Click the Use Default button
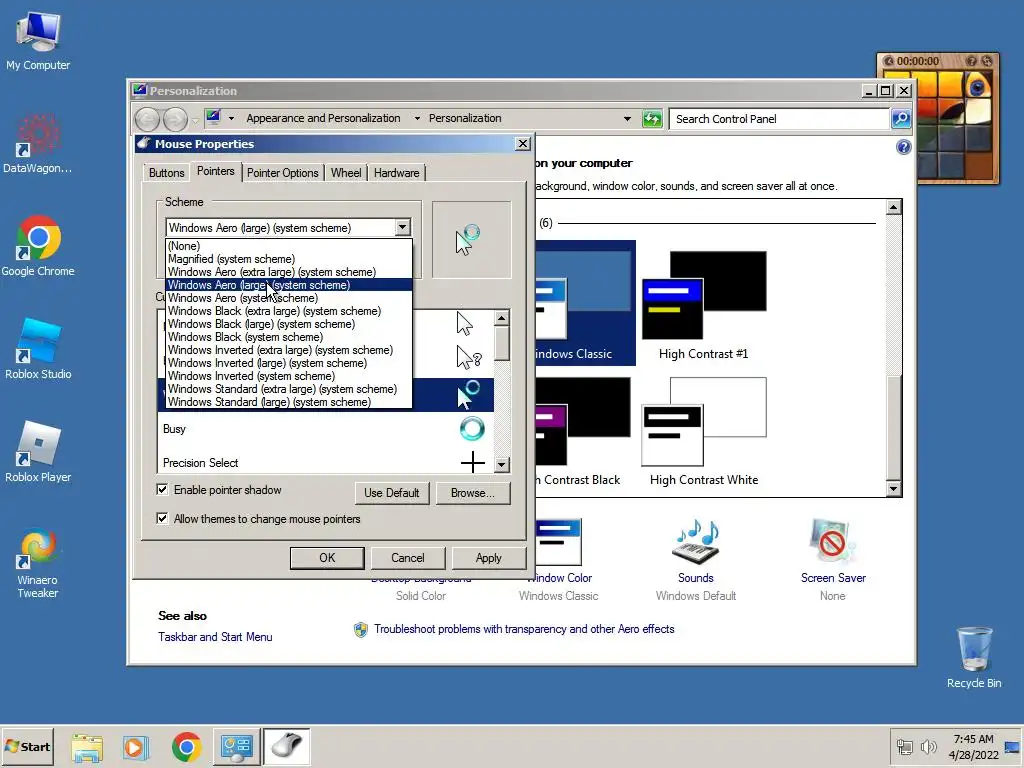 pyautogui.click(x=392, y=493)
